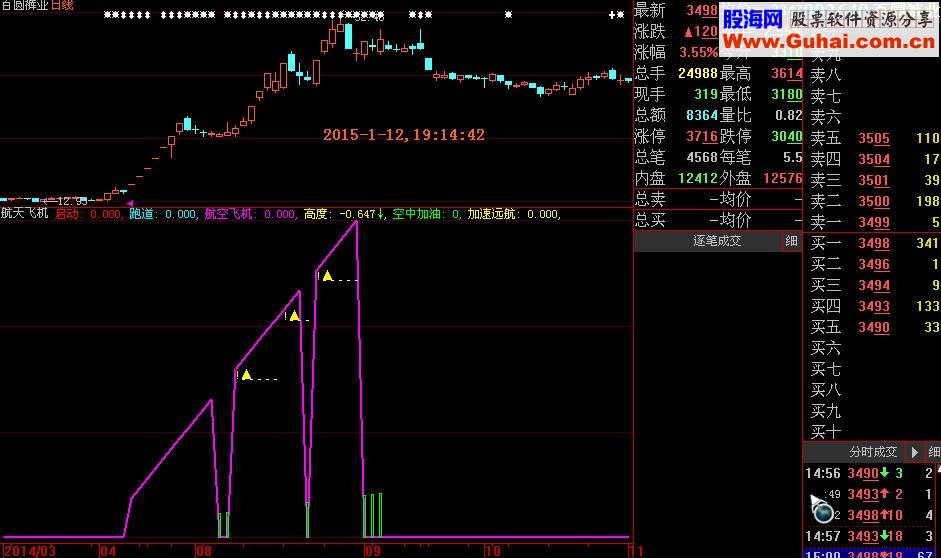941x558 pixels.
Task: Select the 14:56 trade row
Action: (x=871, y=473)
